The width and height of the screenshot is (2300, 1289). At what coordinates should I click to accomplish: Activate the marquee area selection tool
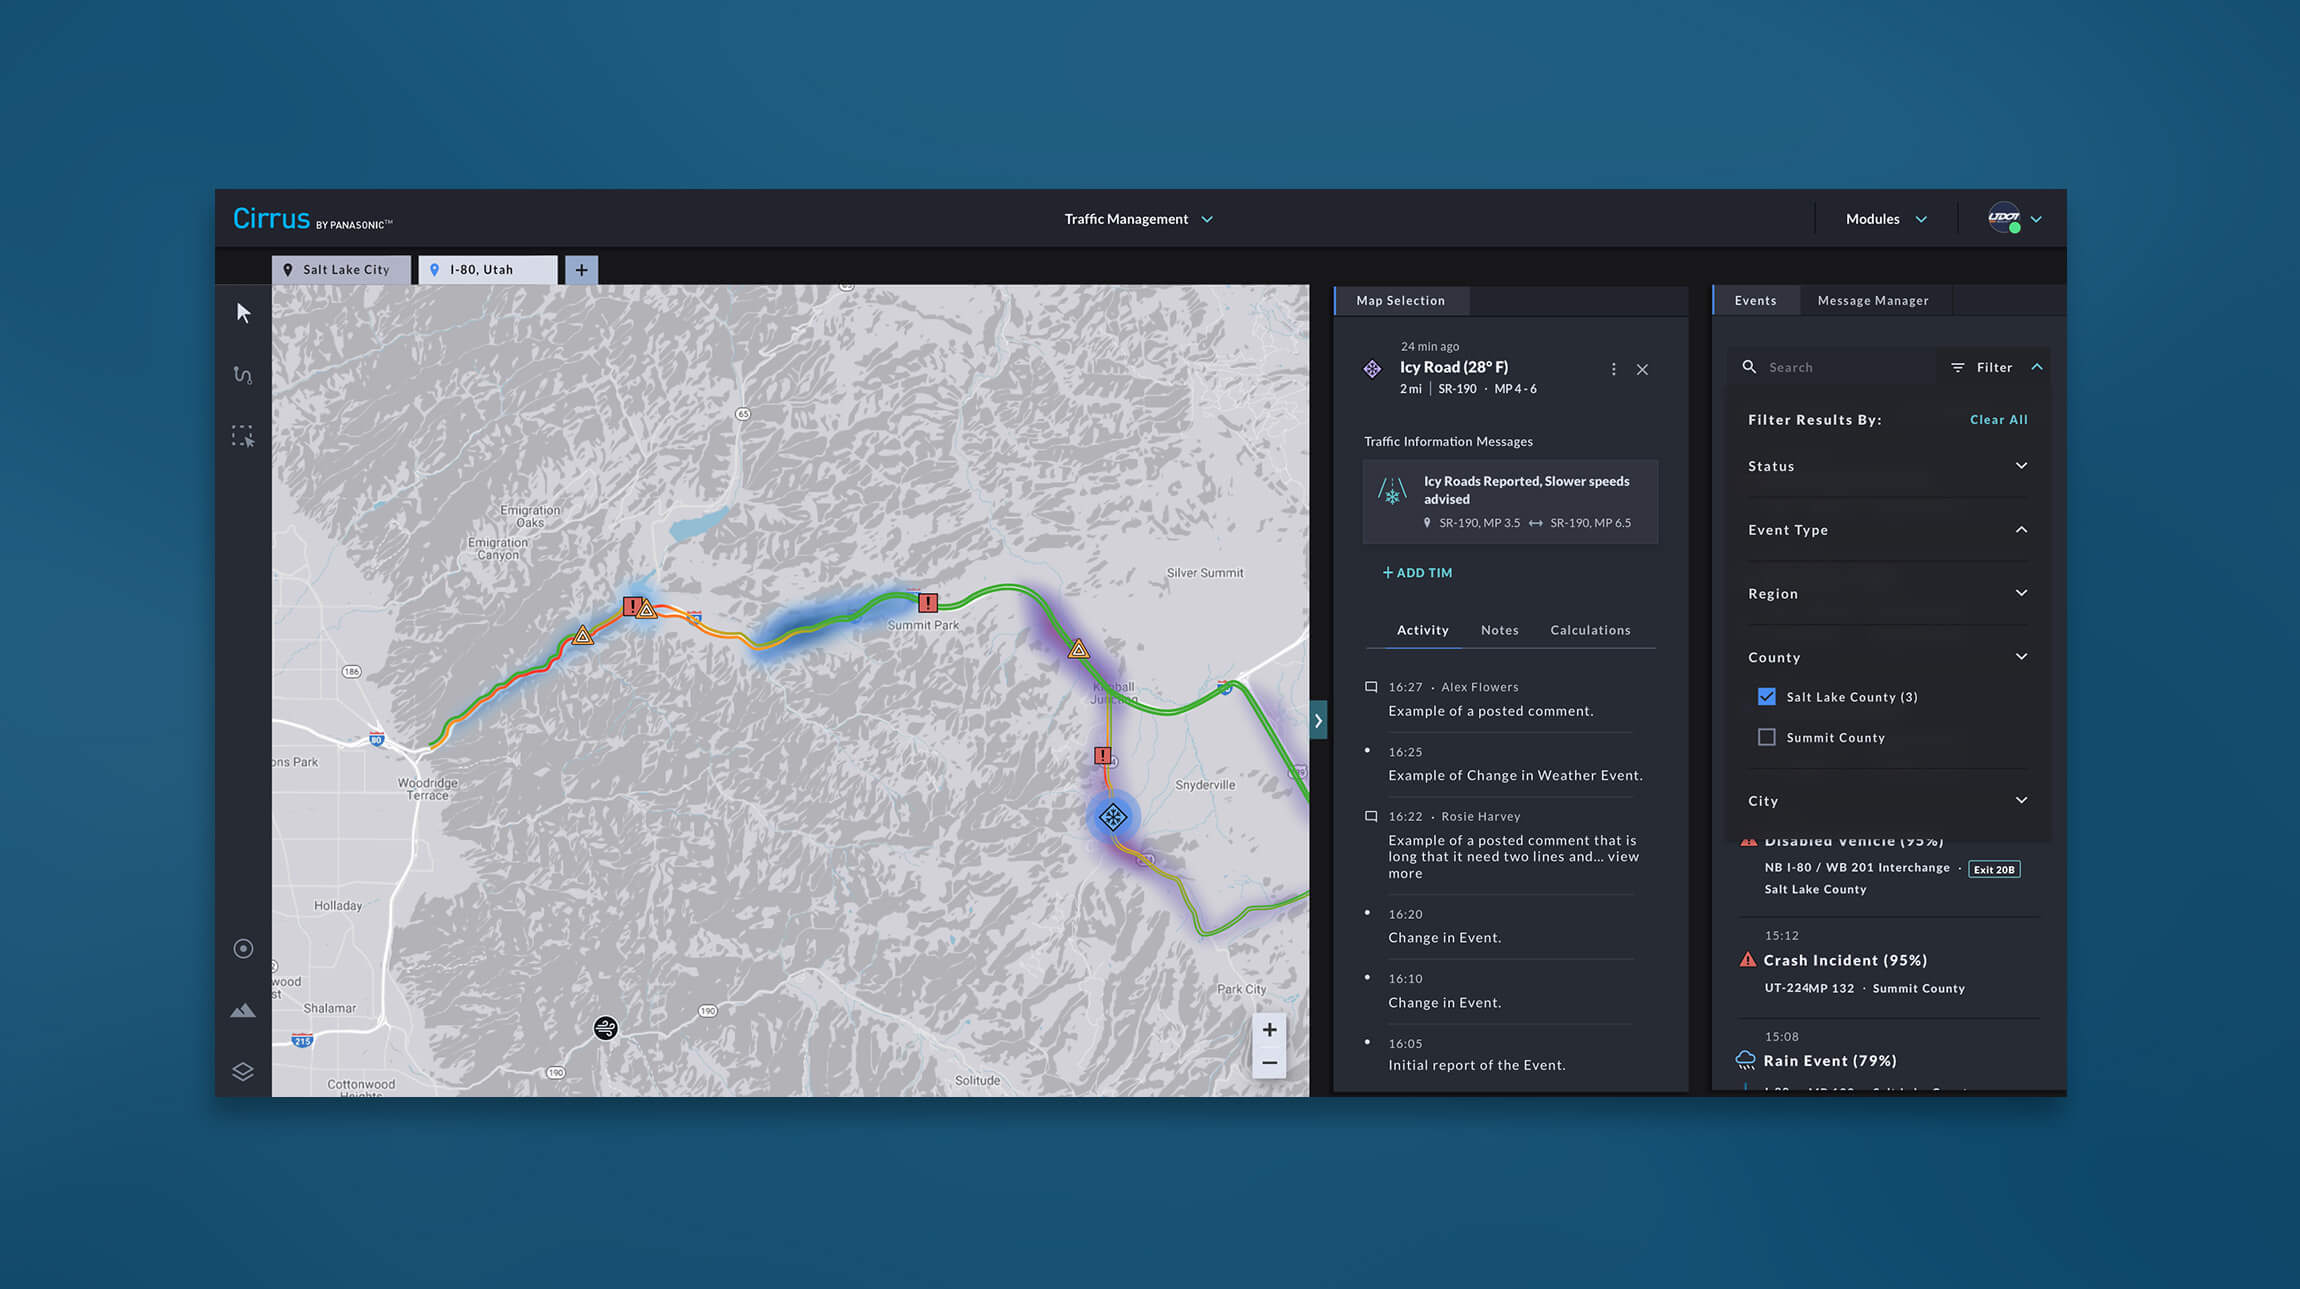point(243,436)
